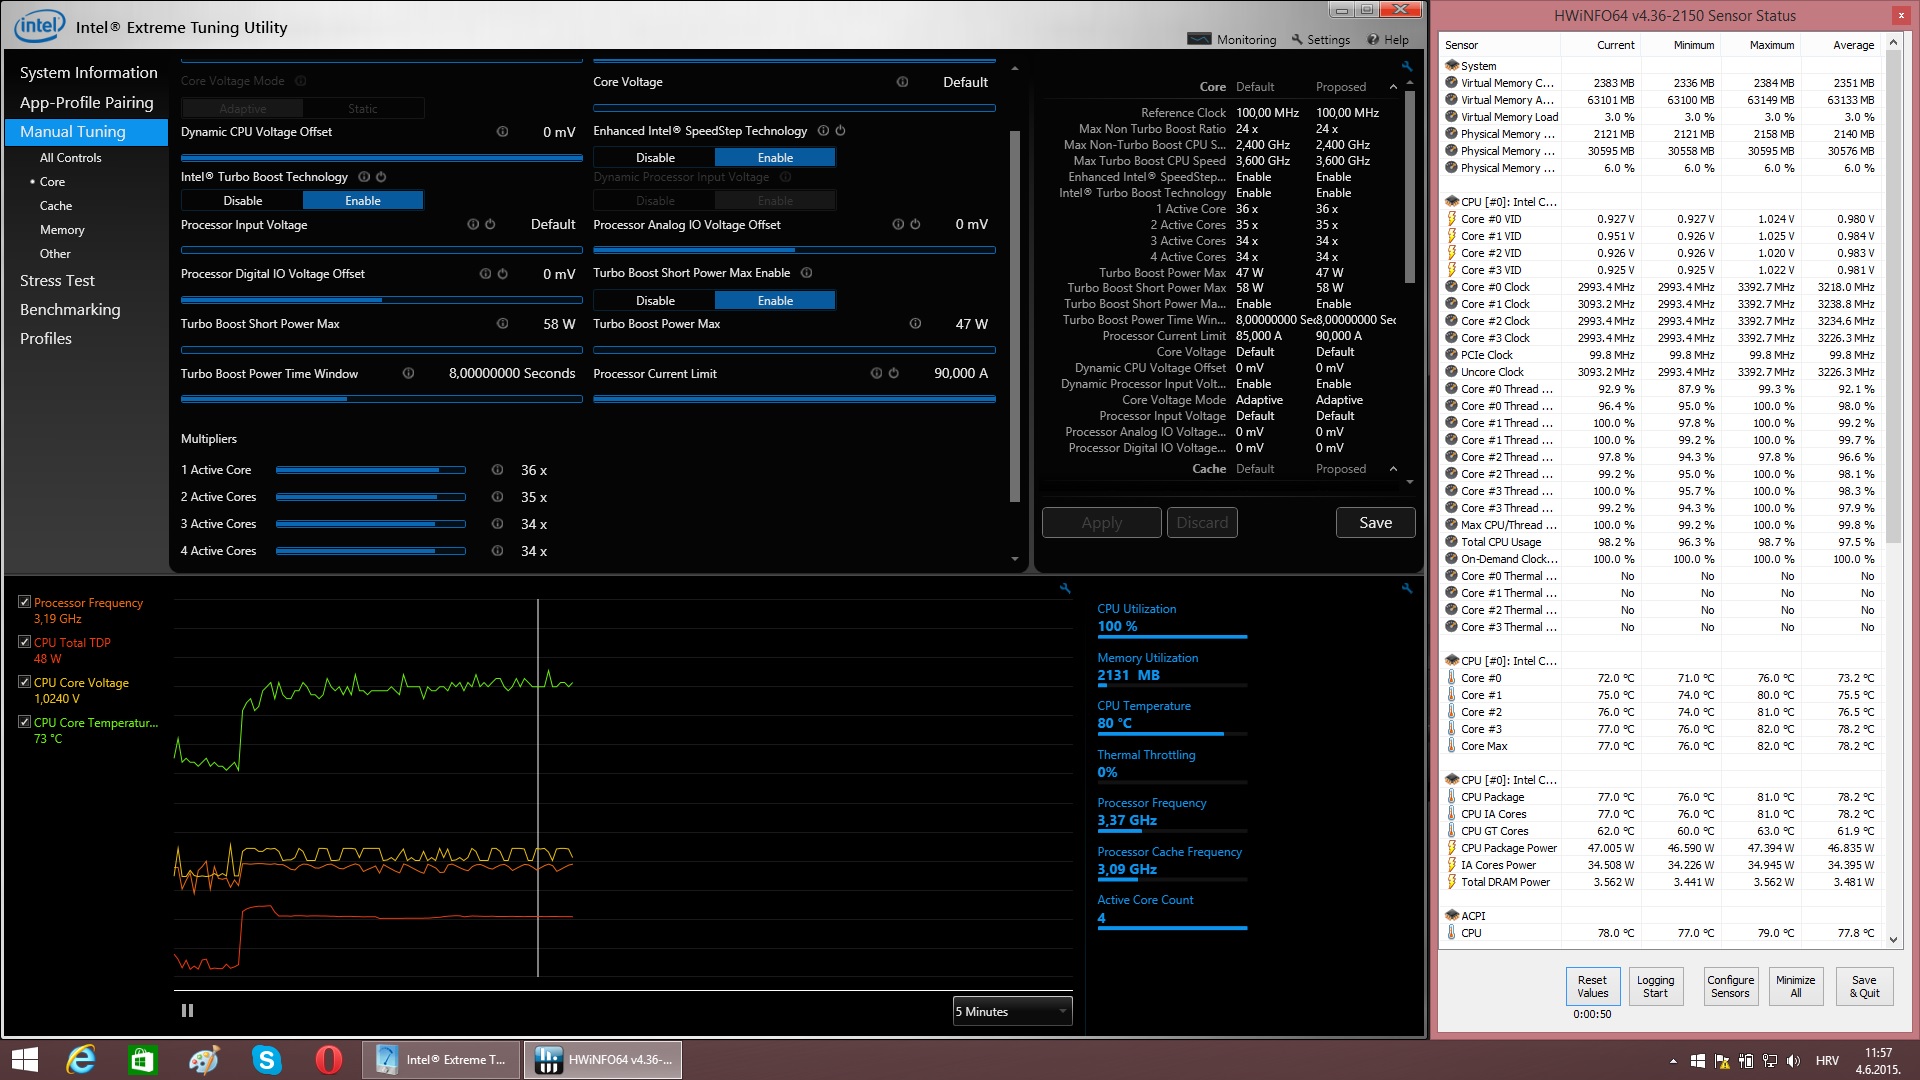Collapse the Cache section in proposed settings
Screen dimensions: 1920x1080
[1393, 469]
